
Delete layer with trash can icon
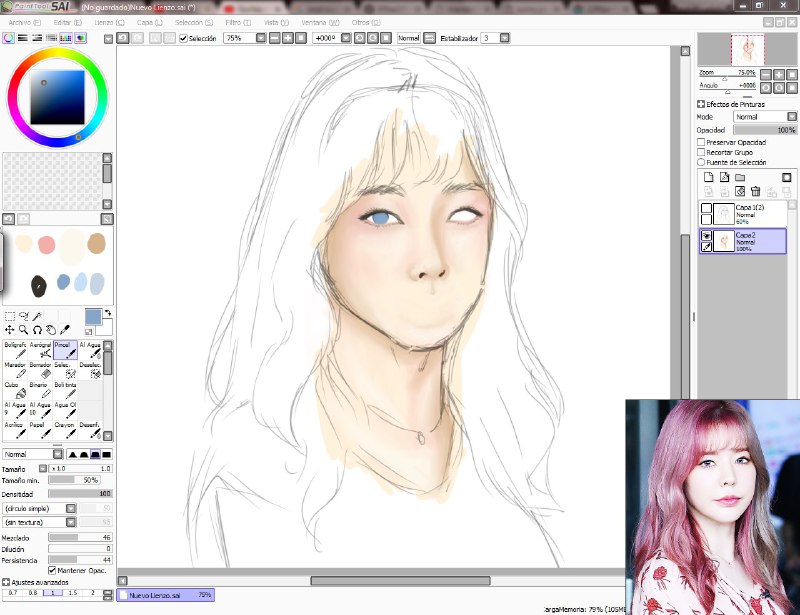pyautogui.click(x=756, y=191)
